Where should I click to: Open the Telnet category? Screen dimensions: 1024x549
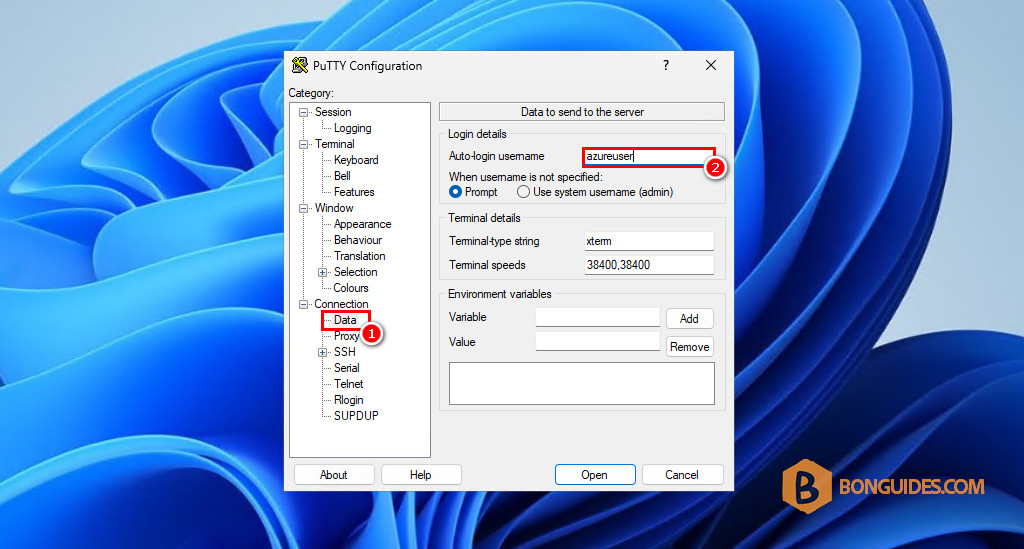(349, 384)
